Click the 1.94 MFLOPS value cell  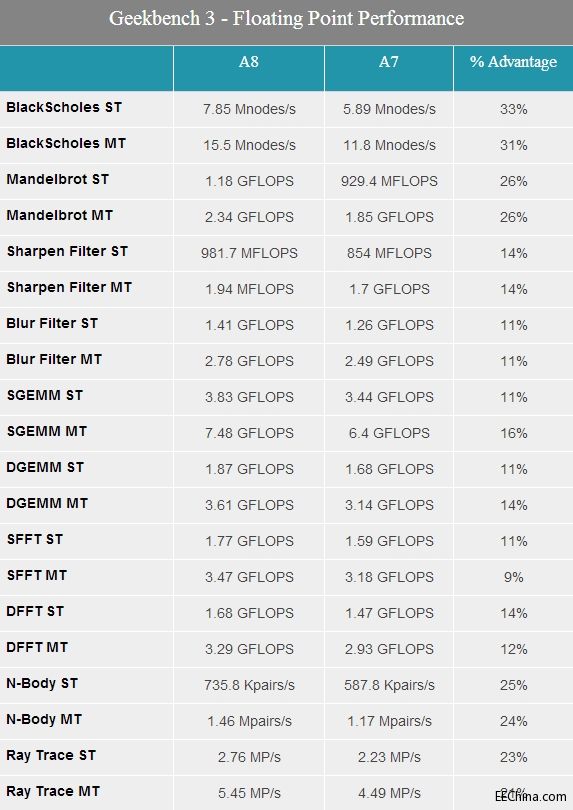point(249,289)
